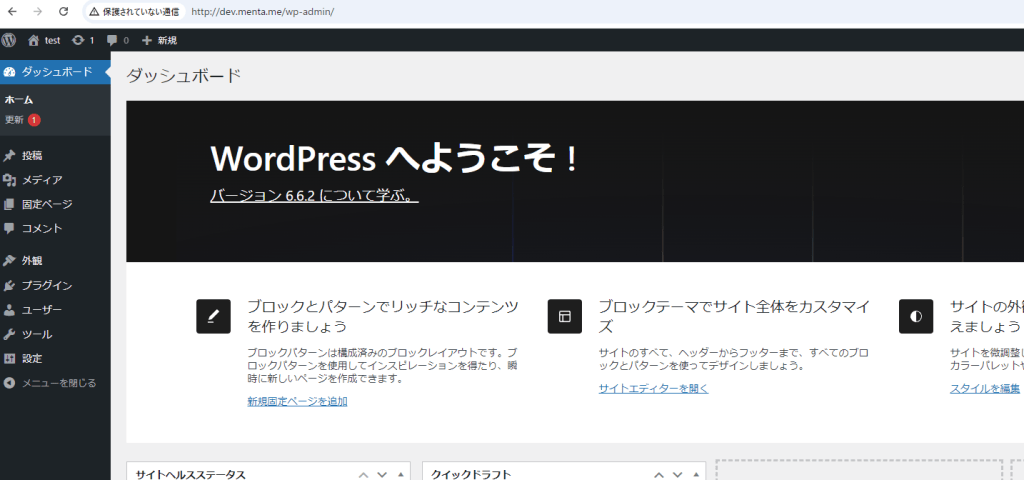Click the half-circle styles icon

pos(915,316)
